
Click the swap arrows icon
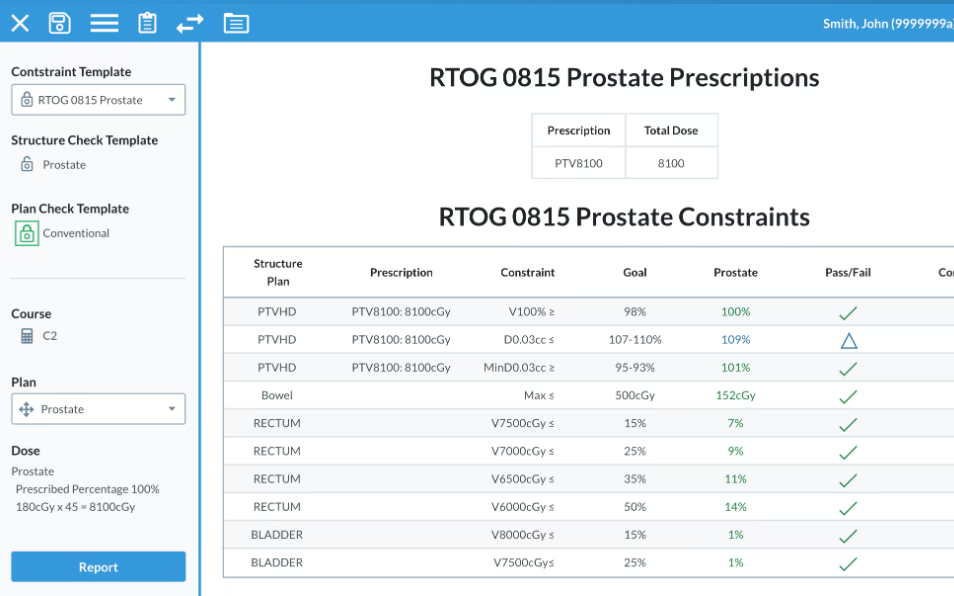click(190, 24)
